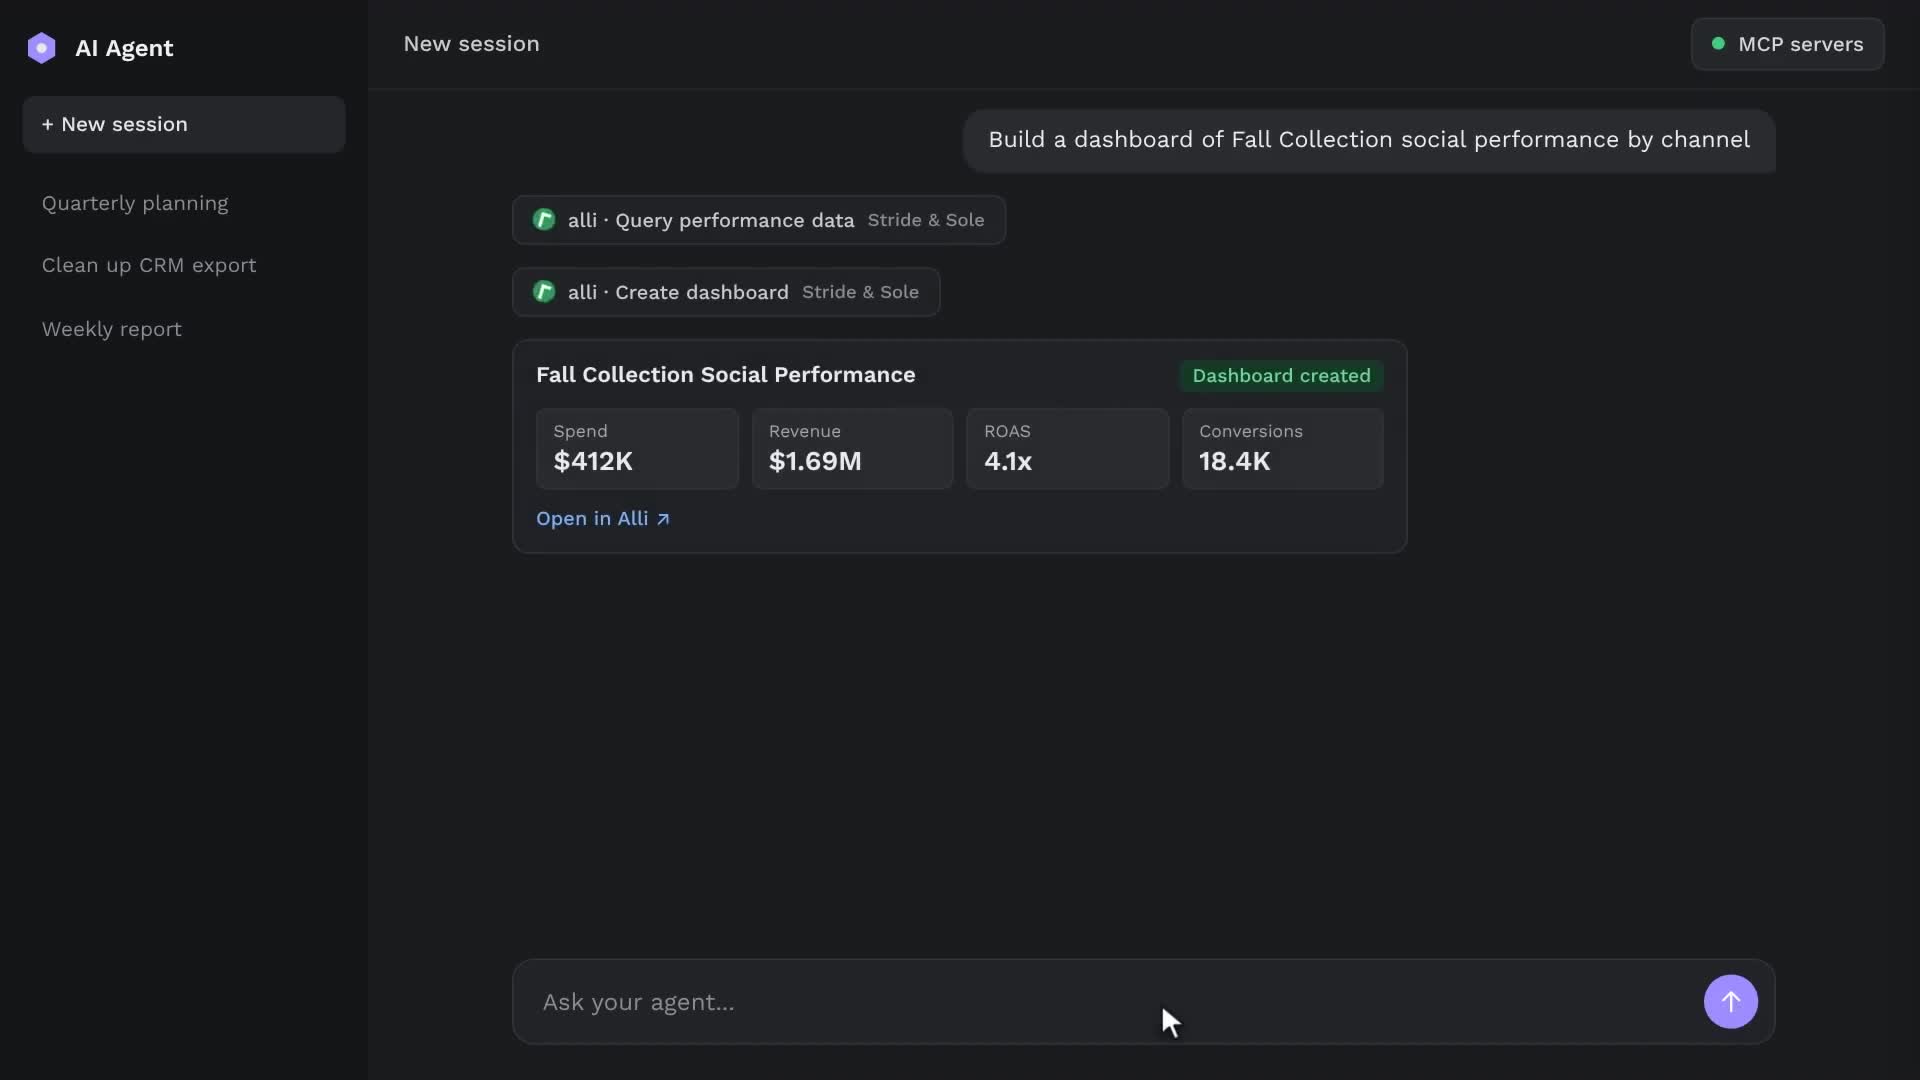Click the Dashboard created status badge
This screenshot has height=1080, width=1920.
pyautogui.click(x=1281, y=376)
